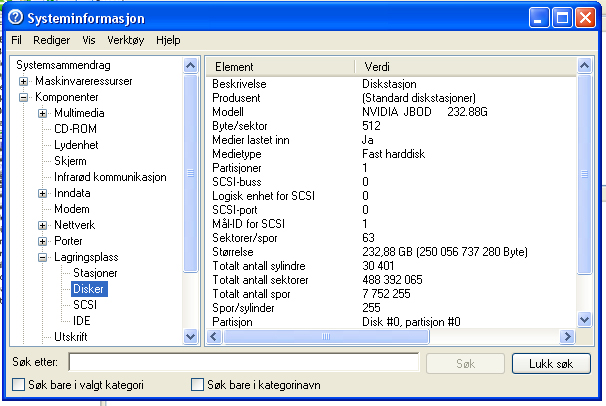Select the Lydenhet tree item
606x406 pixels.
click(76, 145)
